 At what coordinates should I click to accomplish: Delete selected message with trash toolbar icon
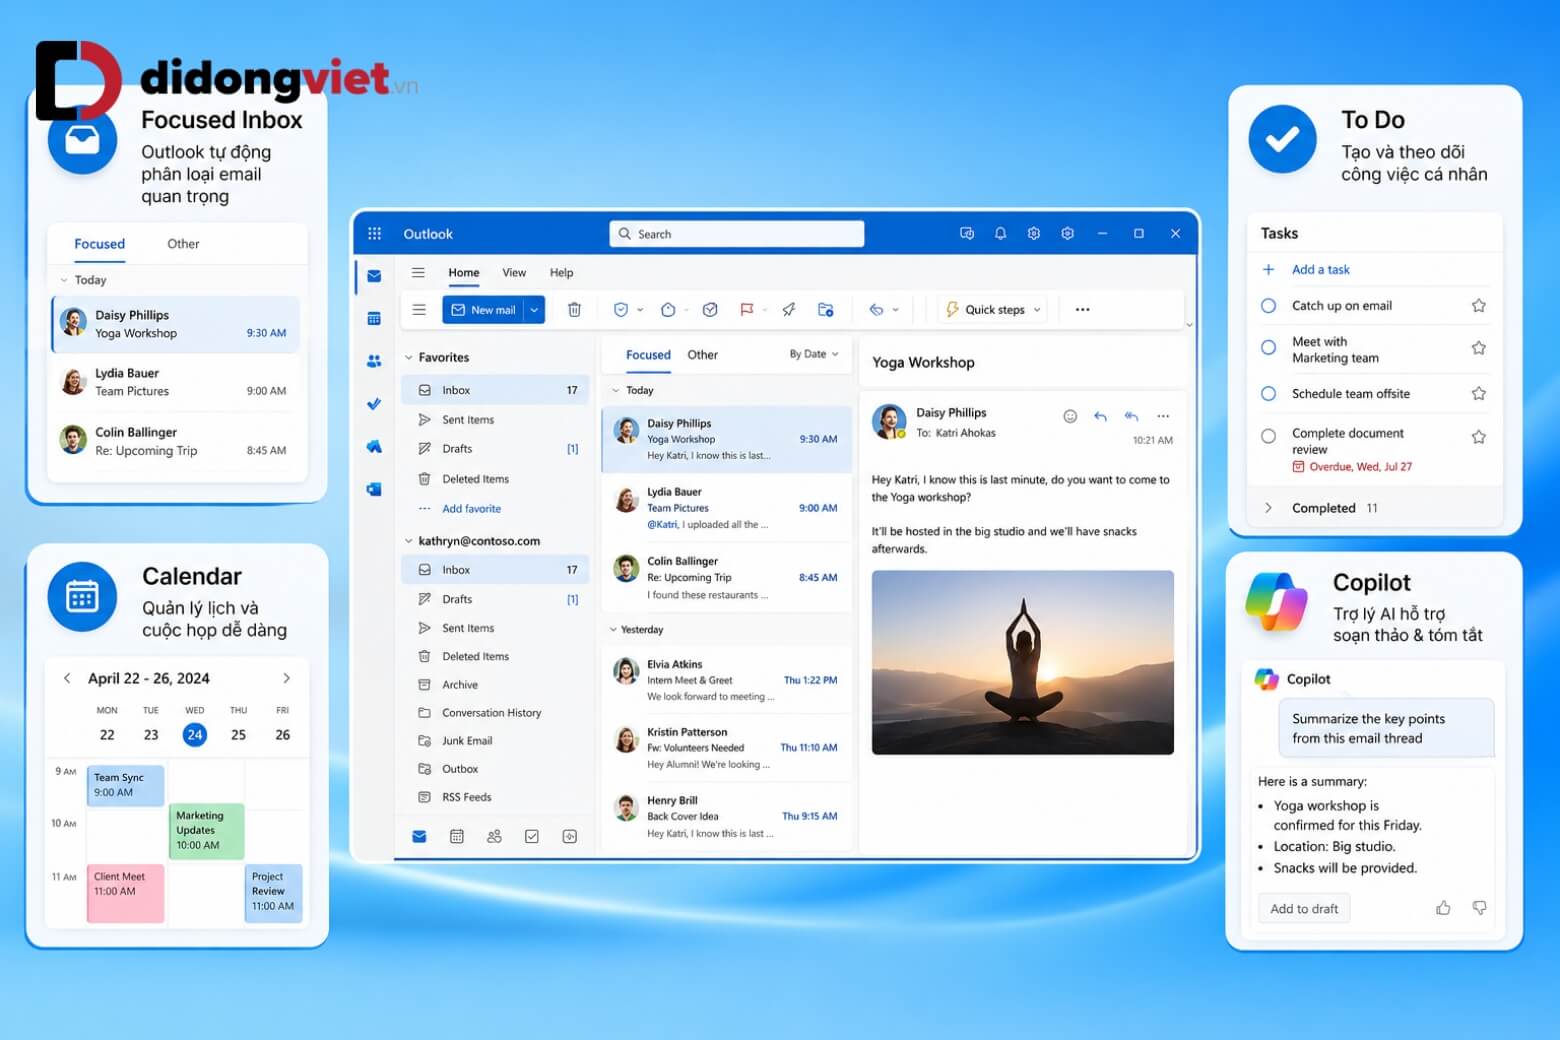(x=574, y=310)
